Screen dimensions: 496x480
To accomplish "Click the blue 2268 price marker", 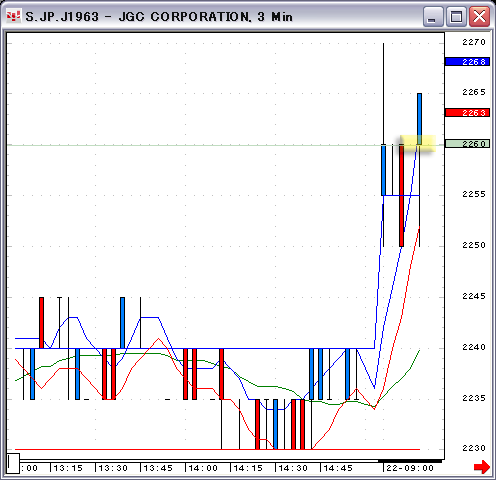I will (467, 62).
